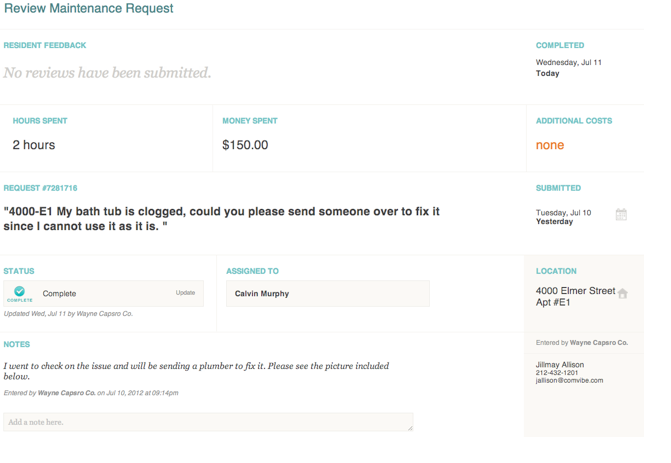Click the Request #7281716 heading
The image size is (671, 463).
[x=40, y=188]
